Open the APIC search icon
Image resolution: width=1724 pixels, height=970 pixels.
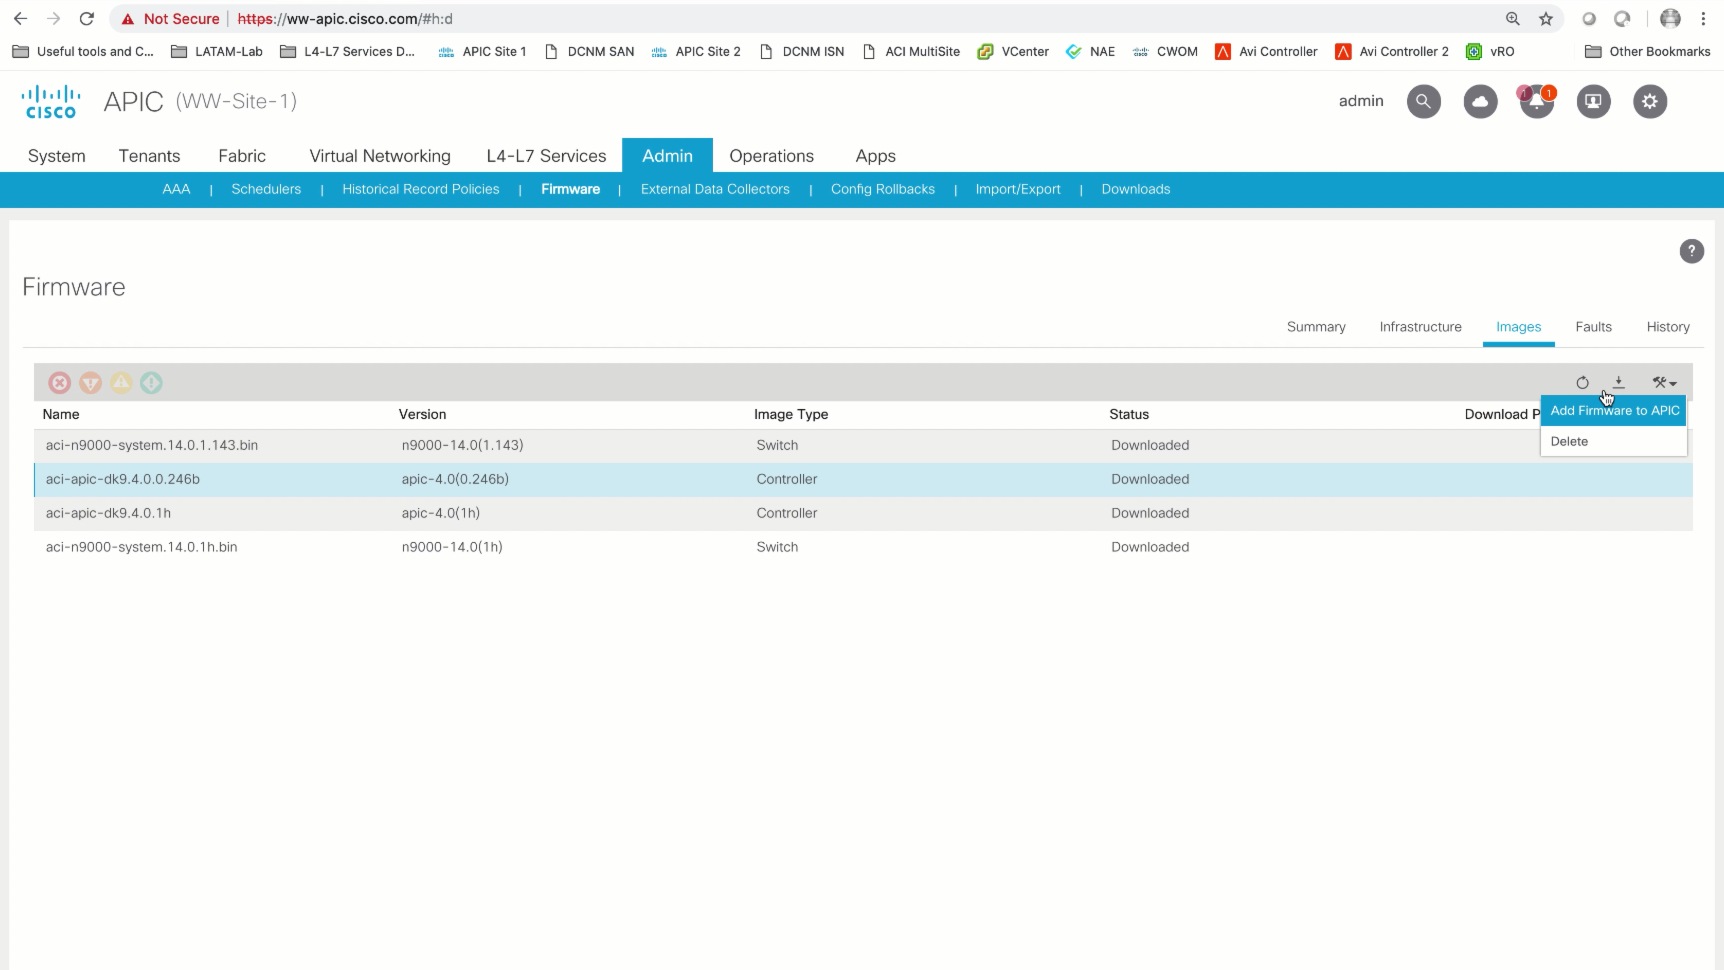(1423, 101)
